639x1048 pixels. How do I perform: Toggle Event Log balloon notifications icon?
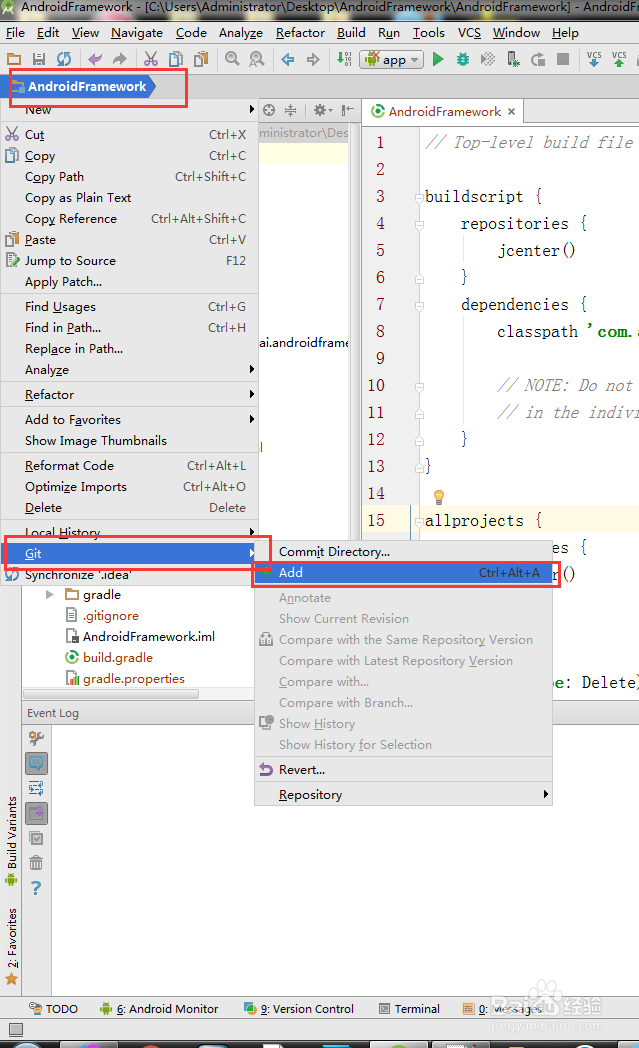point(36,763)
